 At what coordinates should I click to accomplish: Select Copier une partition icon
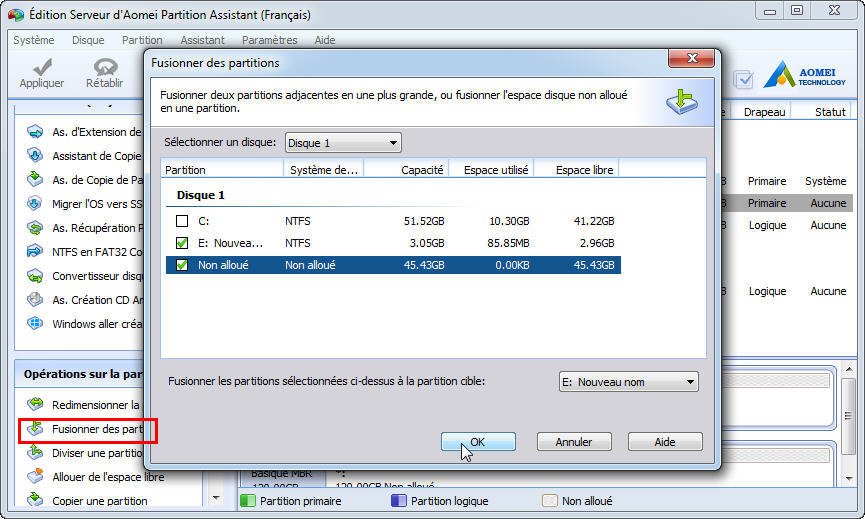click(35, 500)
